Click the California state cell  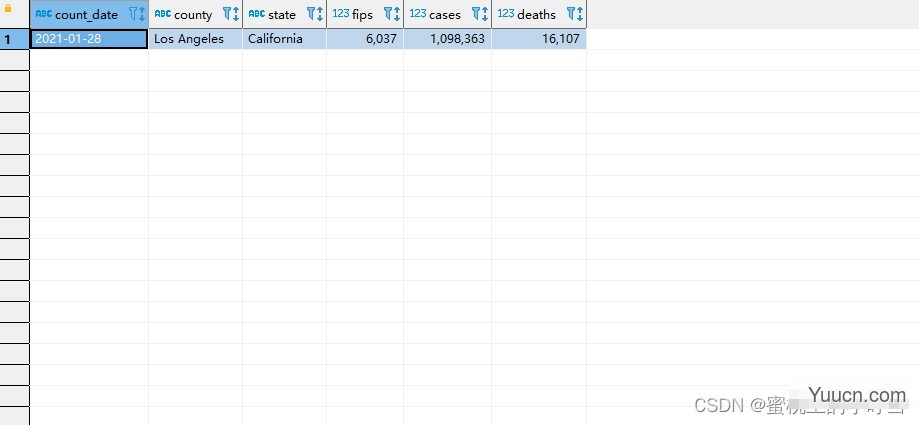coord(284,39)
